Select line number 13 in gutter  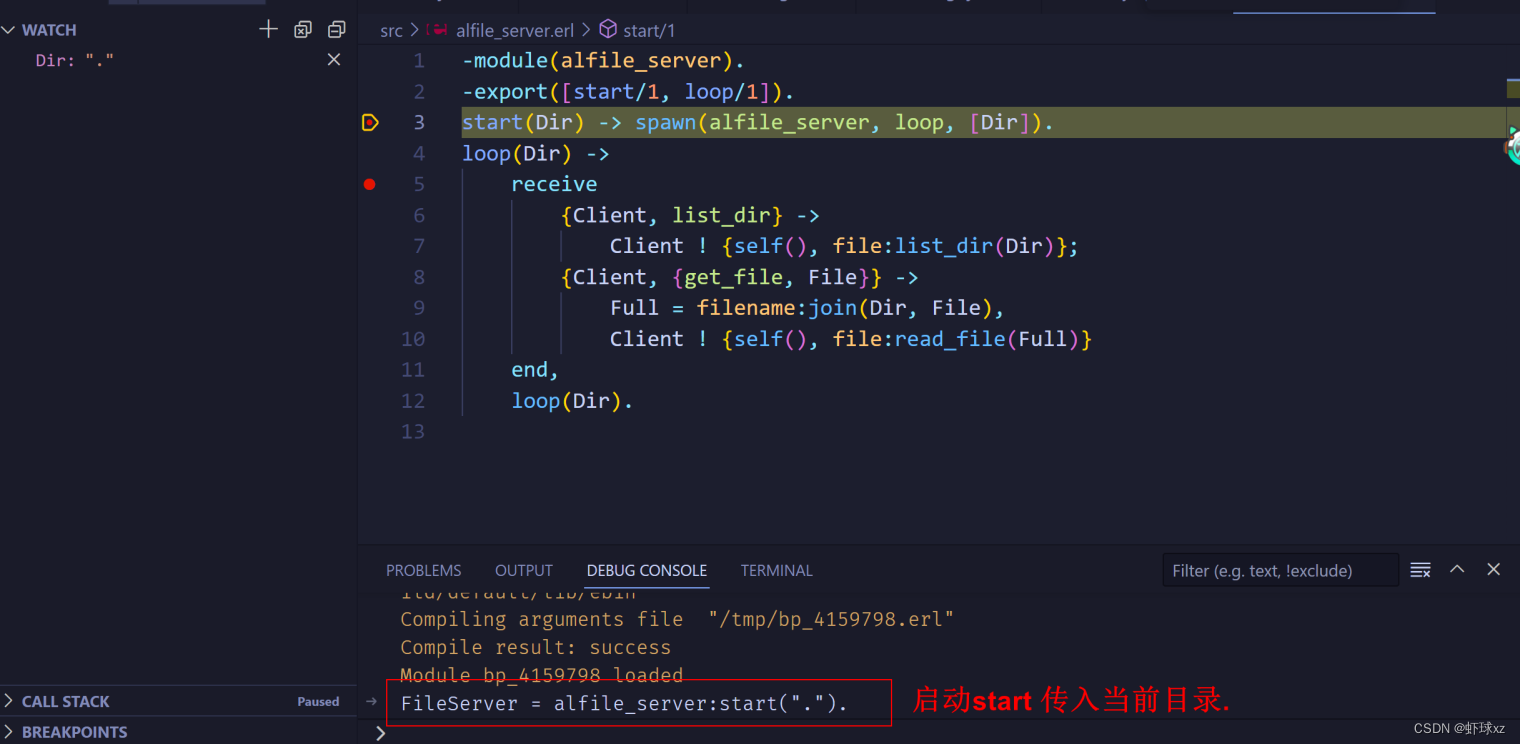pyautogui.click(x=413, y=432)
